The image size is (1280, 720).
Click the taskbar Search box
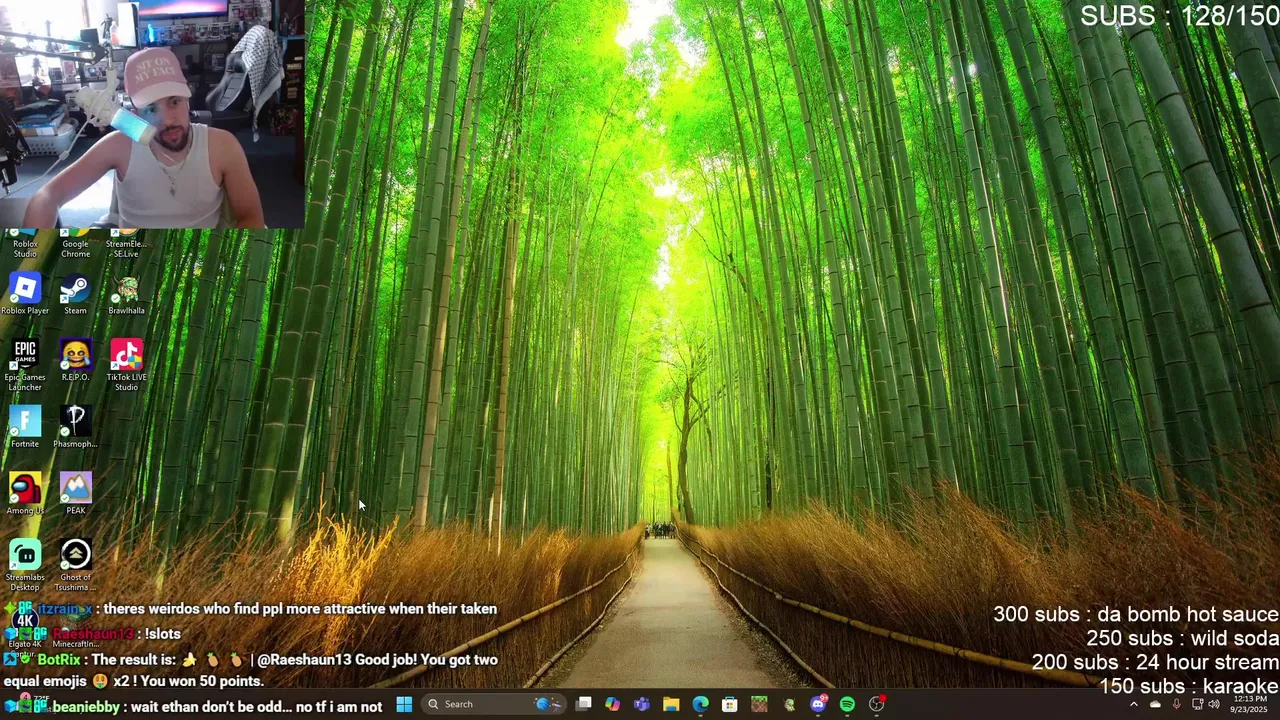[495, 704]
